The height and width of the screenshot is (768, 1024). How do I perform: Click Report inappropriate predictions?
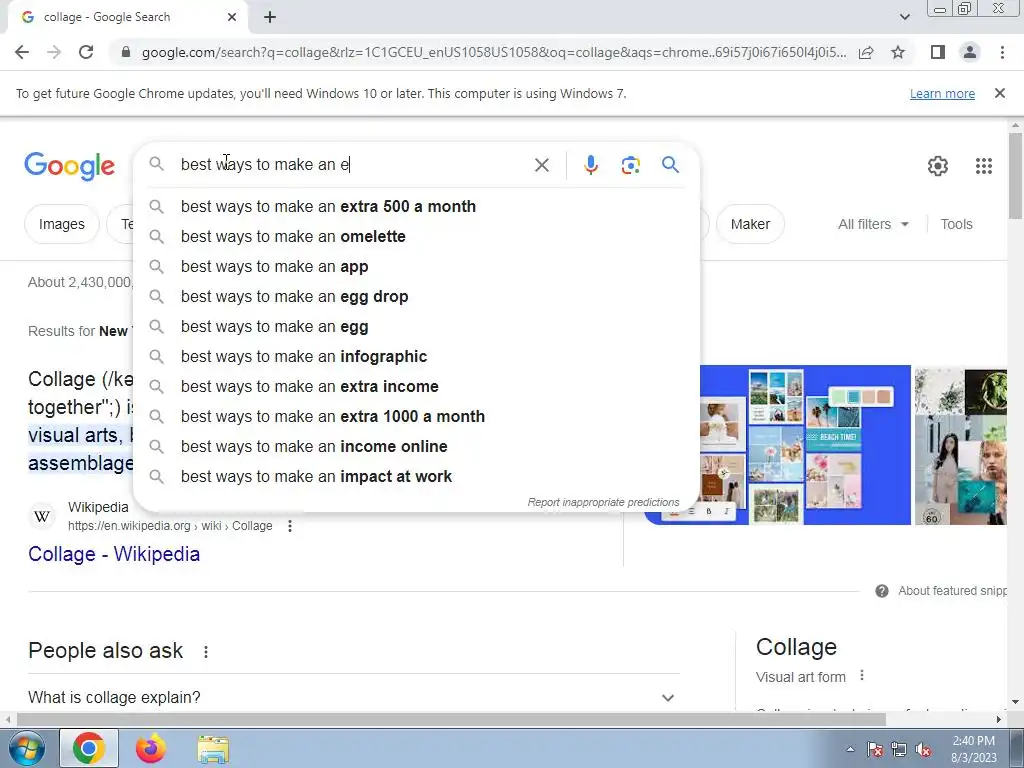click(603, 502)
